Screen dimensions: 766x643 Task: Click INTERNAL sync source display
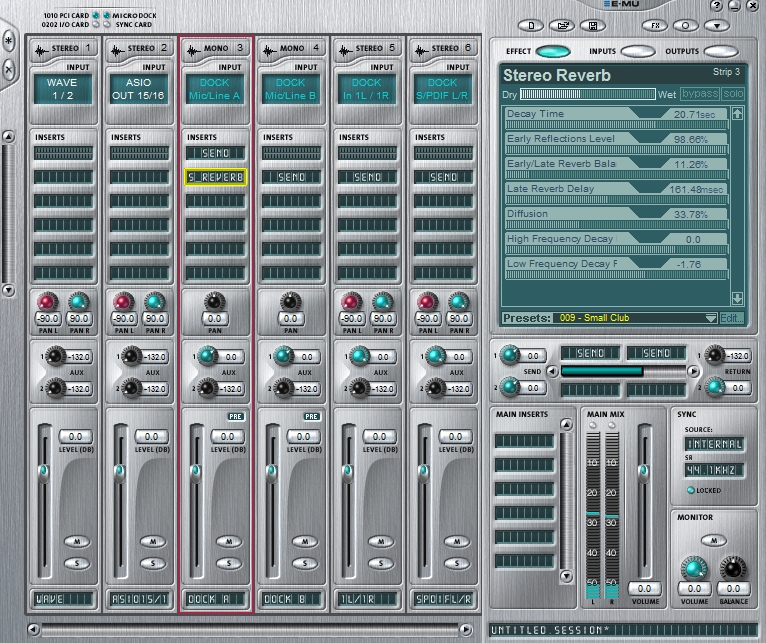(714, 444)
